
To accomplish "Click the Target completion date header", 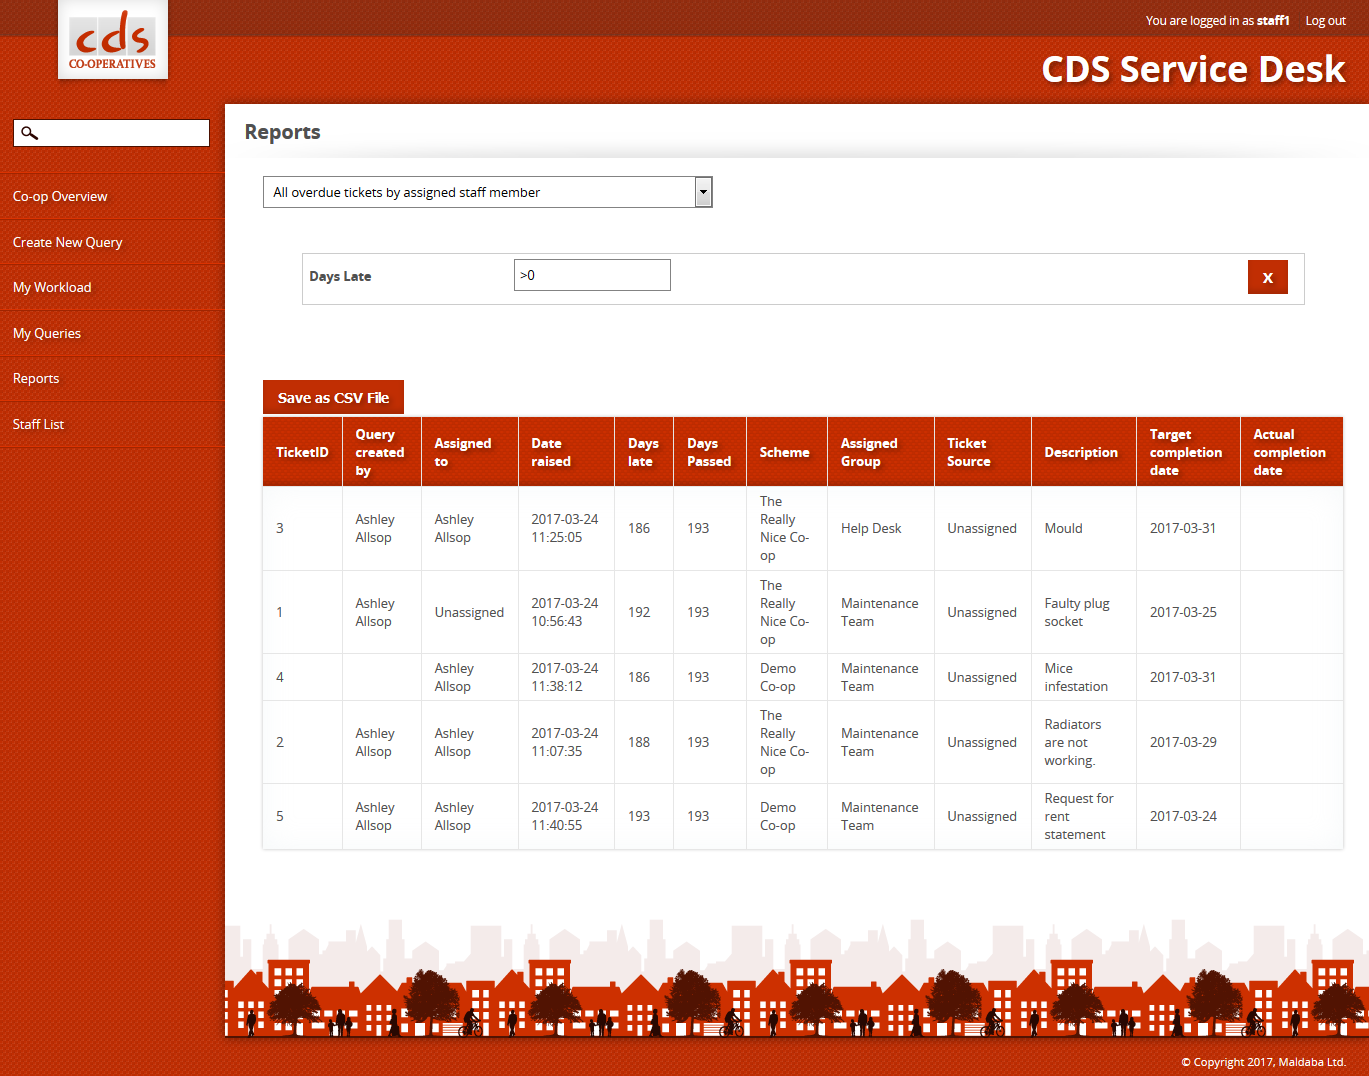I will [1185, 453].
